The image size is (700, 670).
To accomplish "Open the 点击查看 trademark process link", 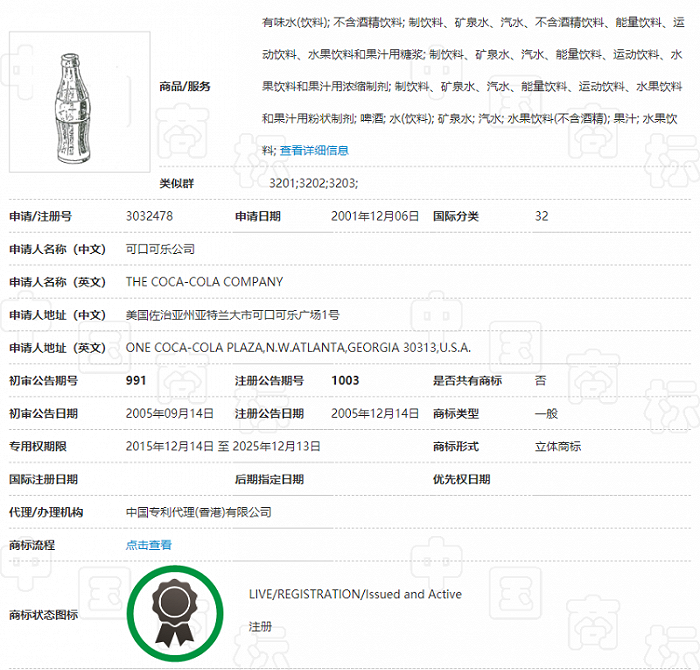I will (149, 545).
